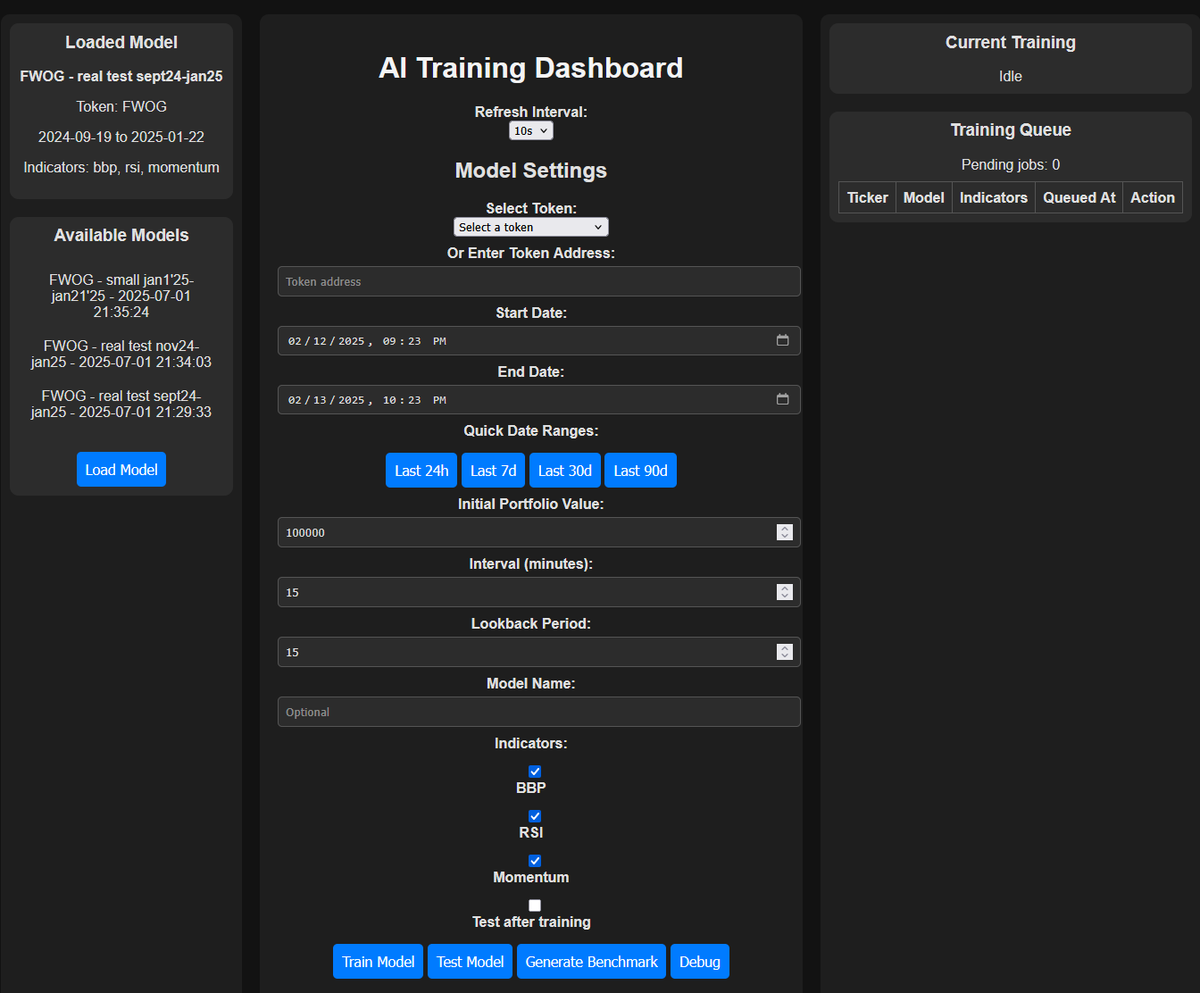1200x993 pixels.
Task: Choose the Last 90d quick range
Action: click(641, 470)
